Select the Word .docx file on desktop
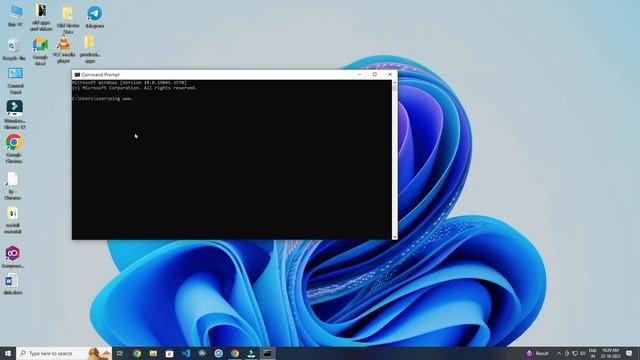640x360 pixels. point(13,284)
